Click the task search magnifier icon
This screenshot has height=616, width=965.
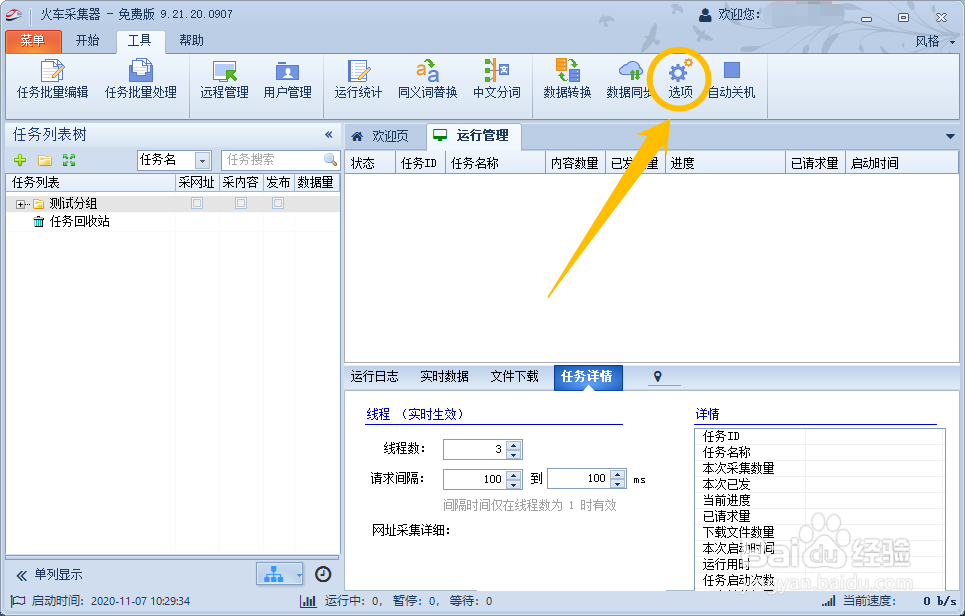pos(330,160)
